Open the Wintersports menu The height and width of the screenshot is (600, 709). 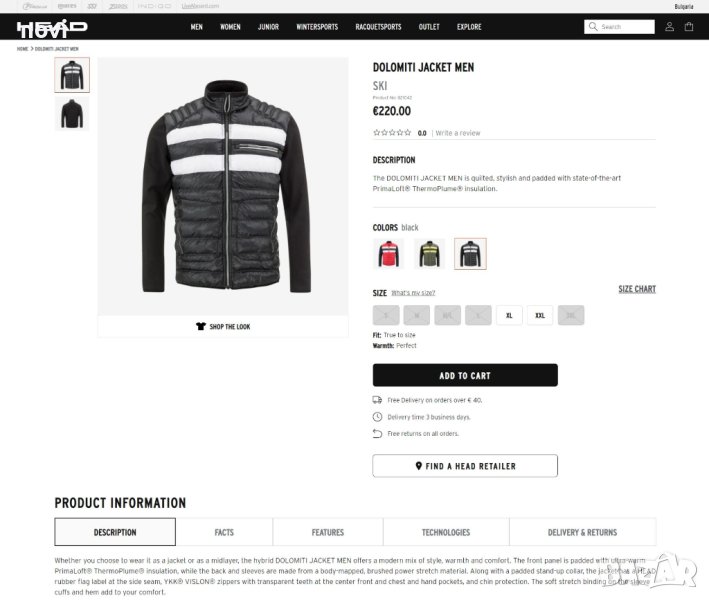(x=317, y=27)
